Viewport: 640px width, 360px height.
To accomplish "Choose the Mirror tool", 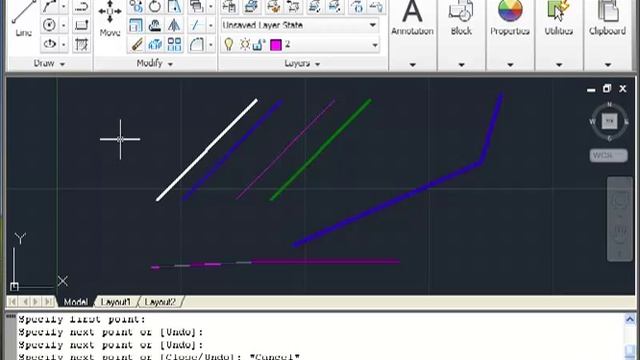I will pyautogui.click(x=175, y=25).
